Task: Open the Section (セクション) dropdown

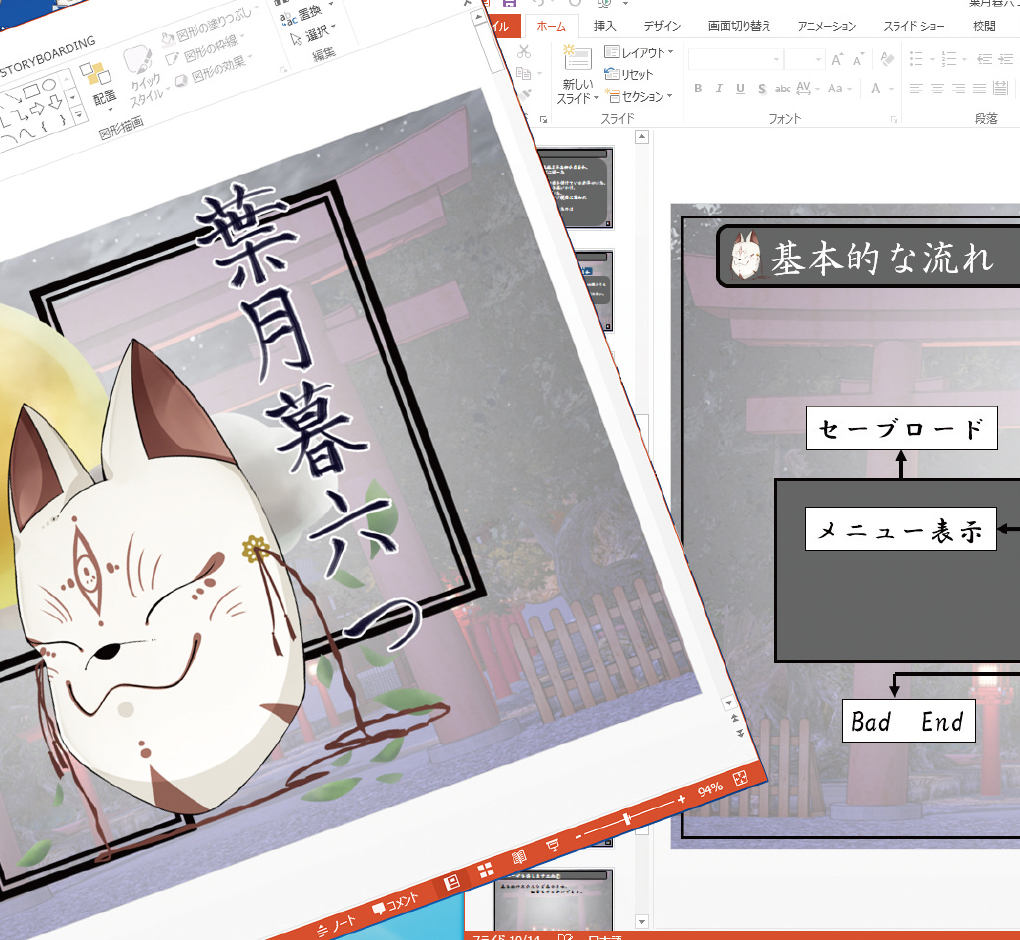Action: [x=638, y=96]
